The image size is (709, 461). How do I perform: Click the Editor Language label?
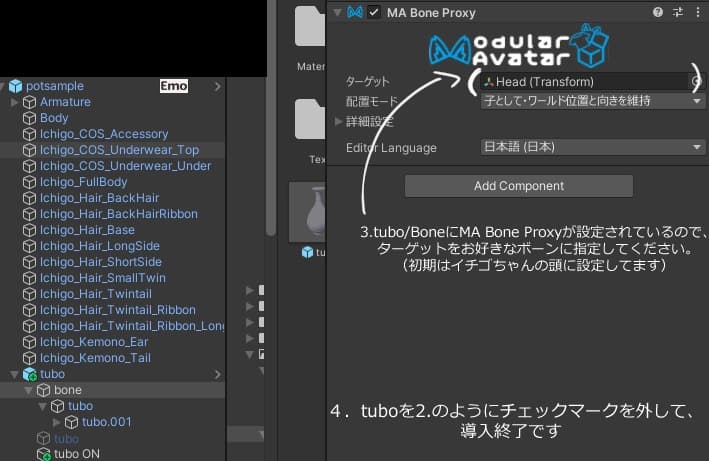coord(391,148)
